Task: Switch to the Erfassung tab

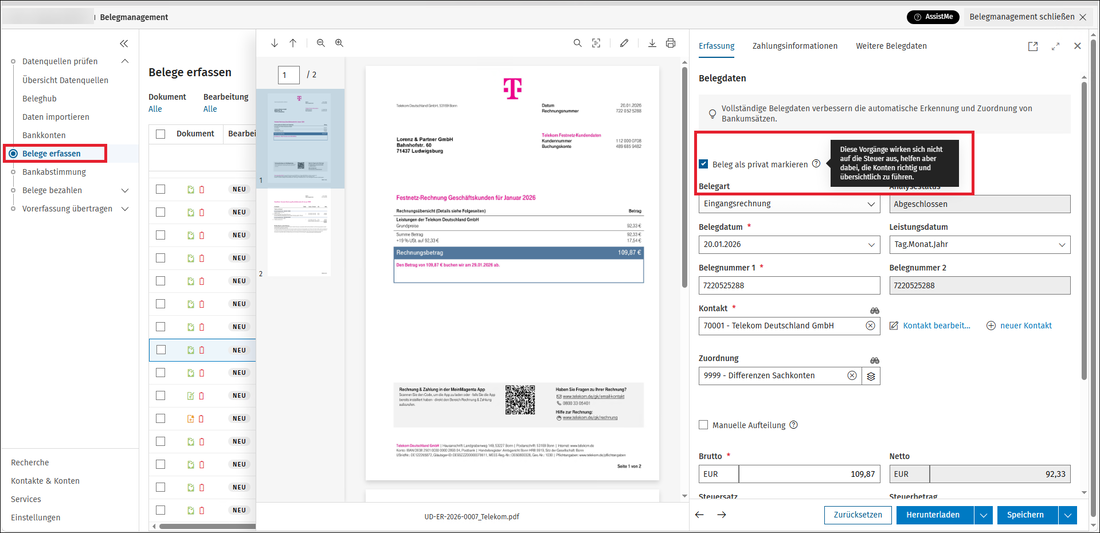Action: (716, 46)
